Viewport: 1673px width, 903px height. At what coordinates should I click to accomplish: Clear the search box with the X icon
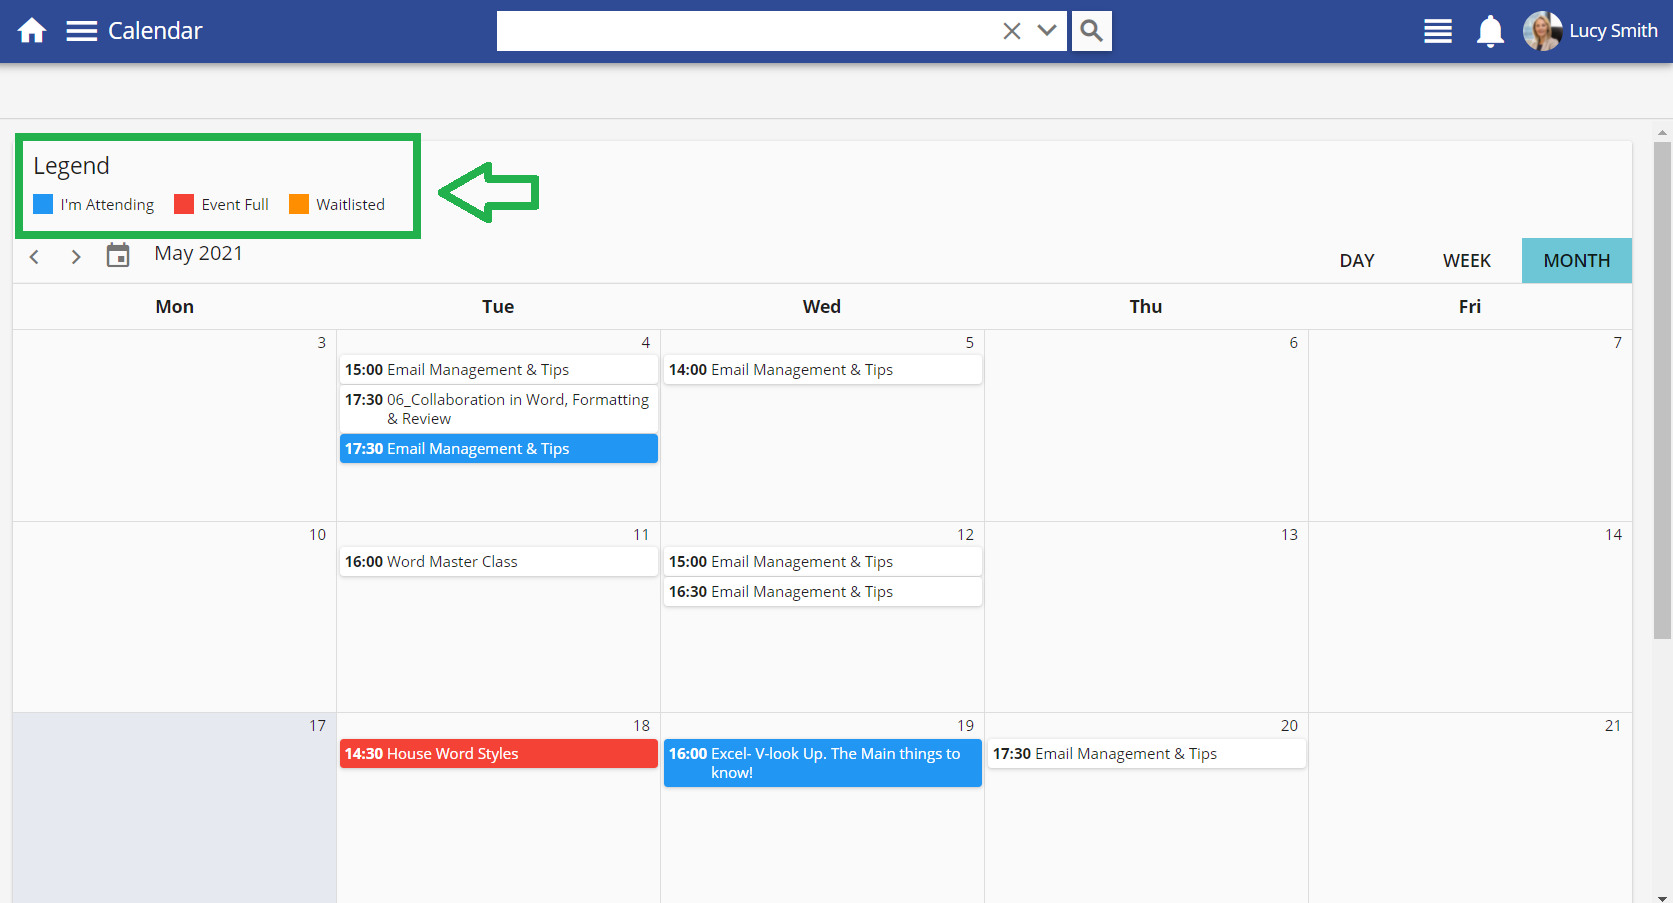(x=1011, y=30)
